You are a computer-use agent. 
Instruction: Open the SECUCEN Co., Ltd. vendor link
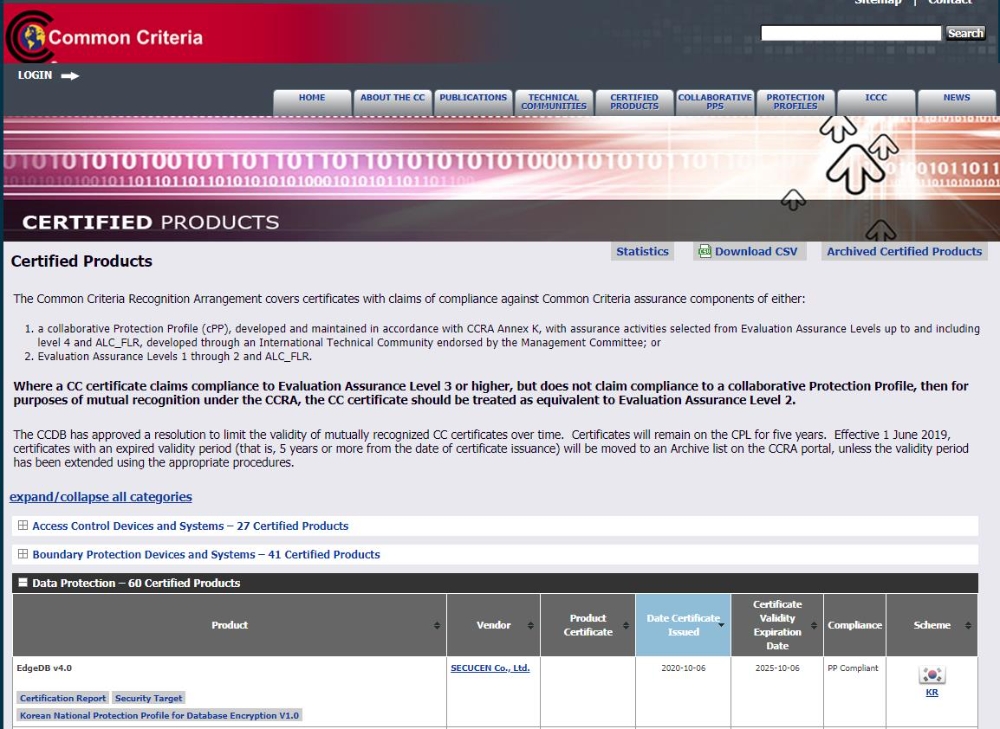coord(490,668)
